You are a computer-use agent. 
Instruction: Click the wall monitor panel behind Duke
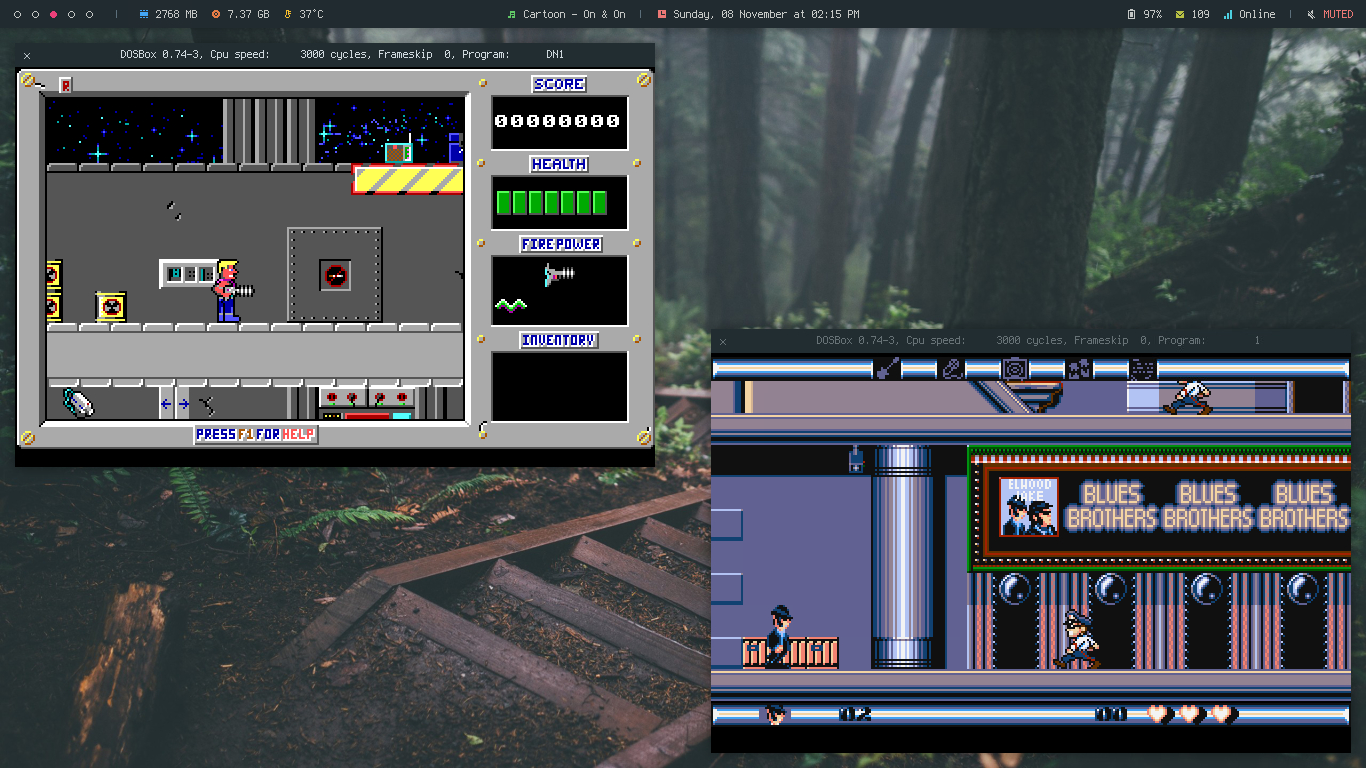click(188, 273)
